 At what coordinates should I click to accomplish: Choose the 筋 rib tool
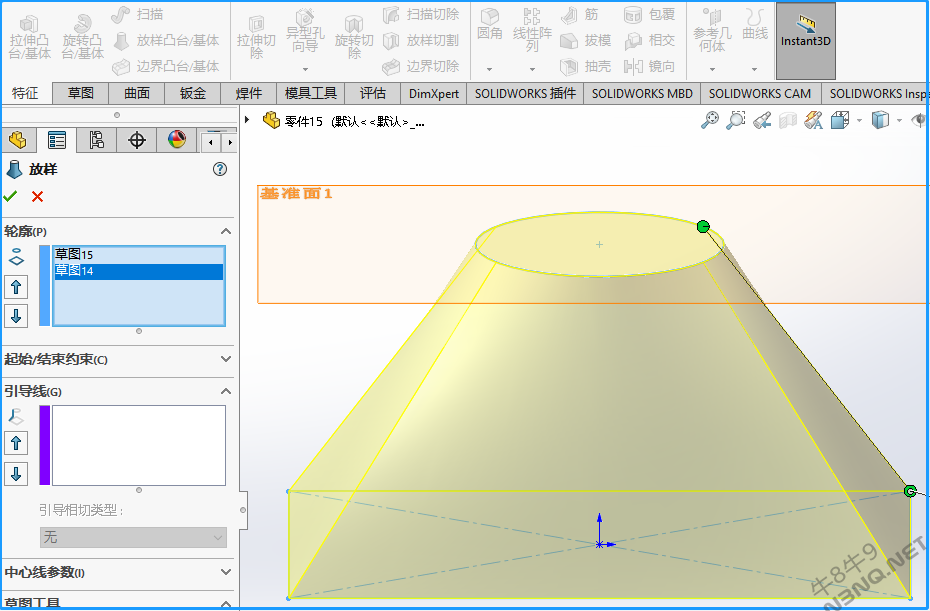tap(579, 14)
